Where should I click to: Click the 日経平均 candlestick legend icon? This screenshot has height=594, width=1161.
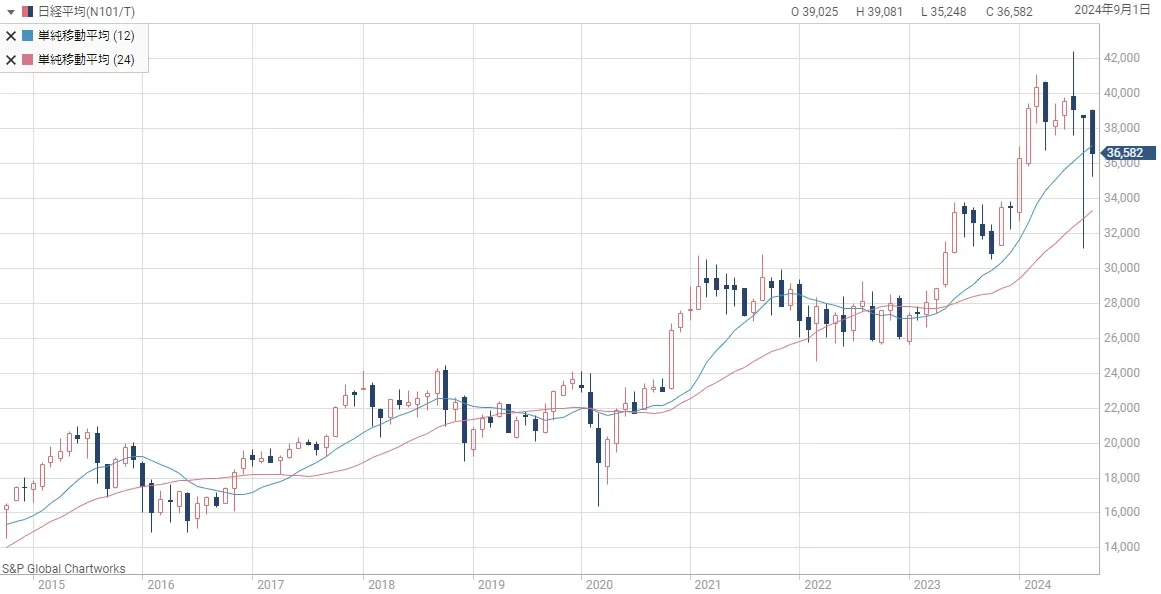[x=27, y=12]
